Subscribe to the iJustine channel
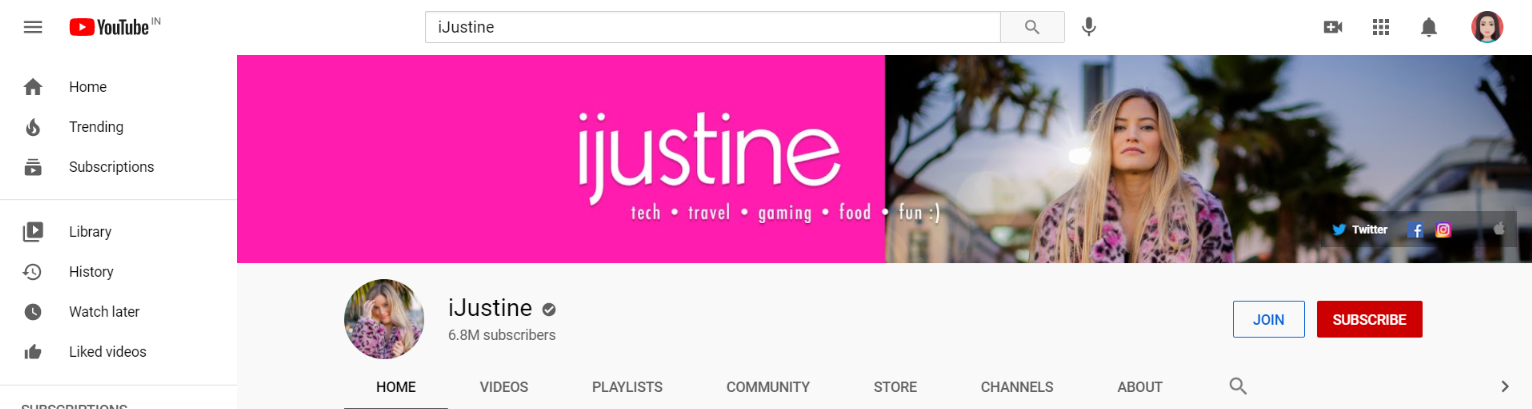This screenshot has height=409, width=1532. [1369, 319]
